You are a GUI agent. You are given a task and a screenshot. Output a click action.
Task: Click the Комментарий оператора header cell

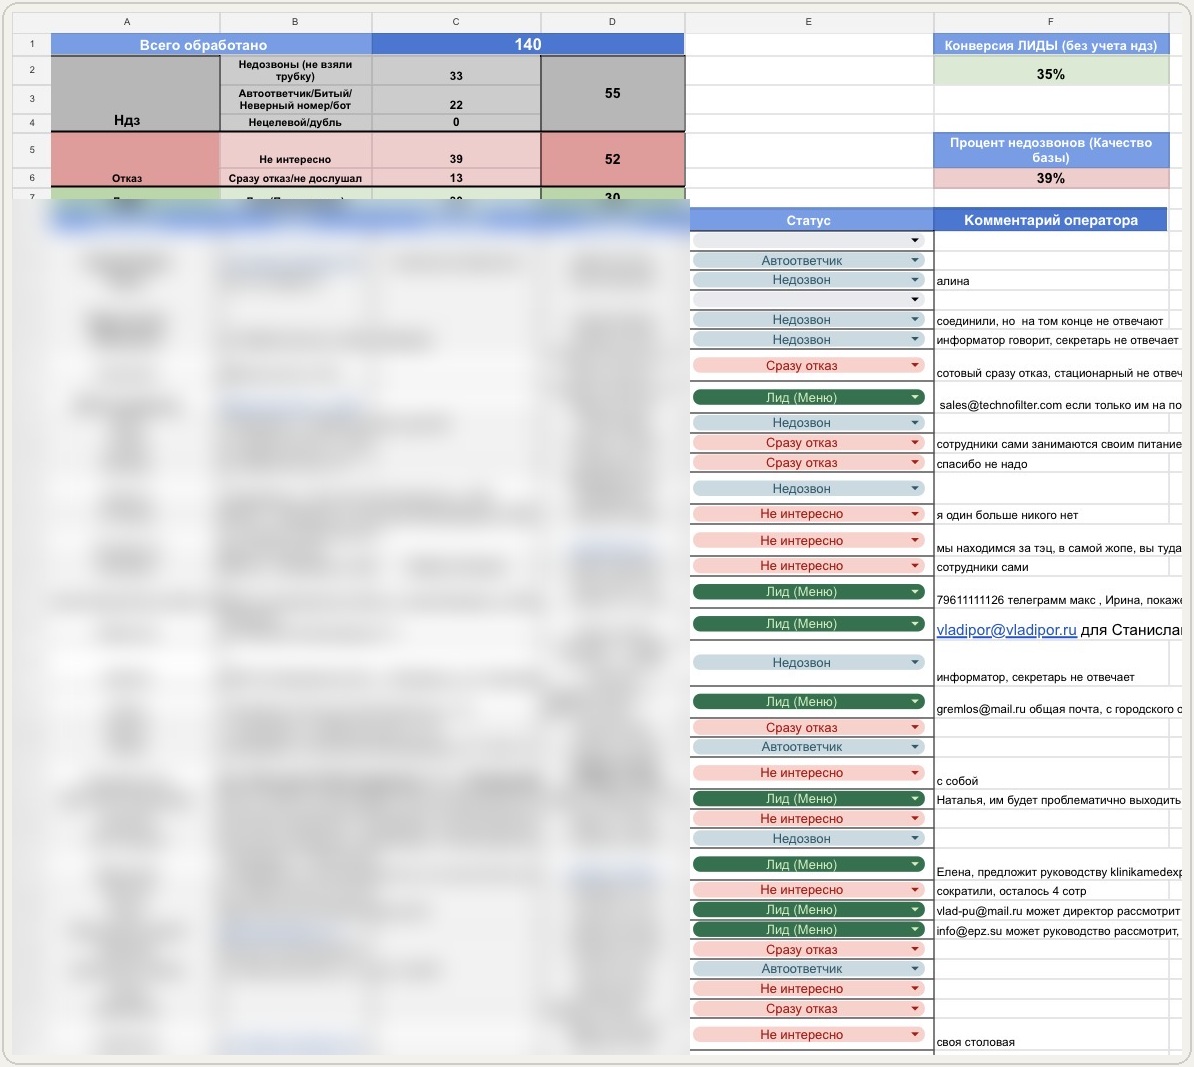(1051, 220)
